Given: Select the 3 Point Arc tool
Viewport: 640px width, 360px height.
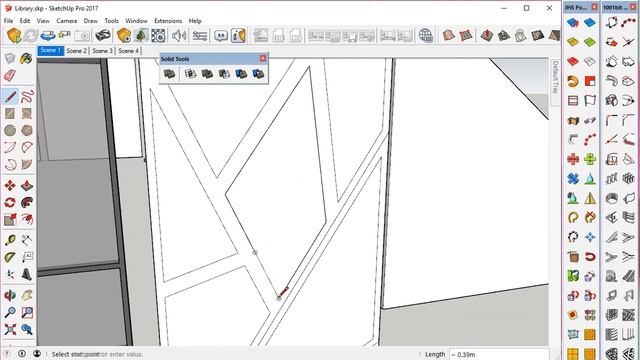Looking at the screenshot, I should (10, 164).
